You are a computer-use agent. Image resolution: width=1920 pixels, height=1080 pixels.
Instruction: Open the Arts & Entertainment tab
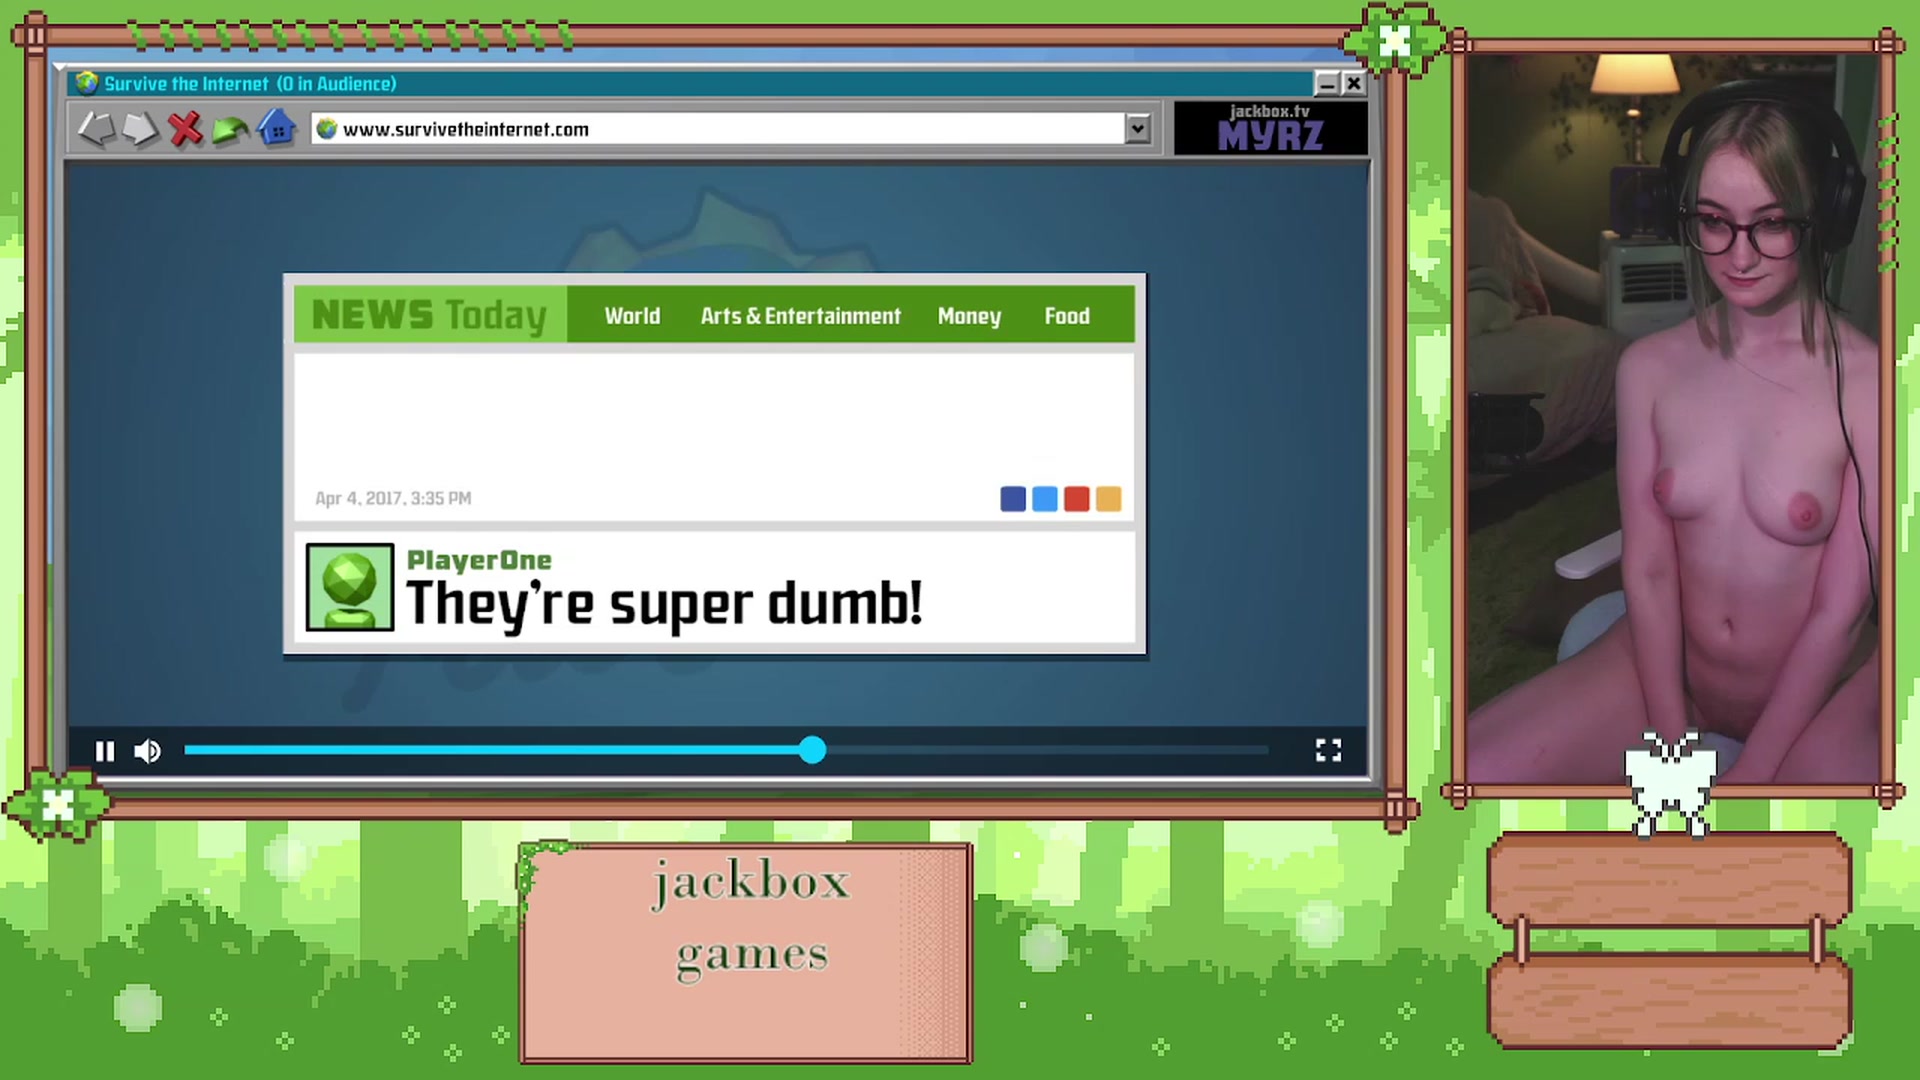[801, 316]
